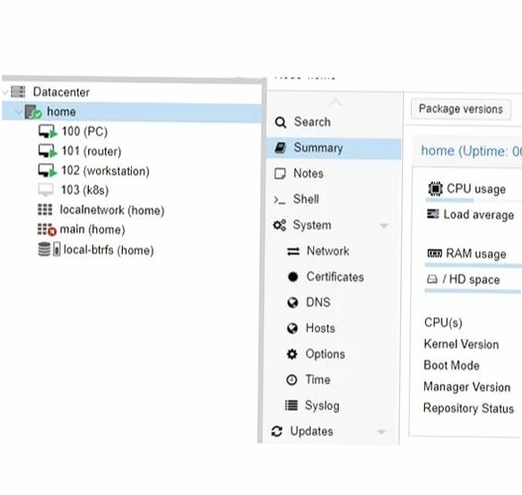Click the Options gear icon
The height and width of the screenshot is (495, 522).
[x=292, y=354]
